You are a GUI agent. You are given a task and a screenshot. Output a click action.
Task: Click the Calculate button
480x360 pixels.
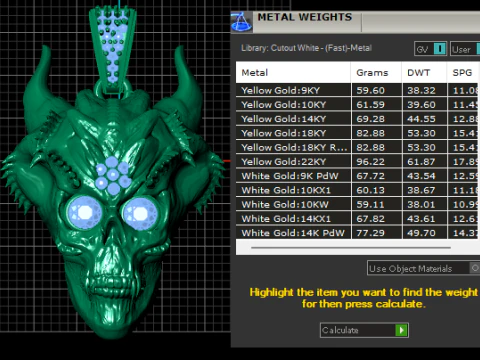click(364, 330)
